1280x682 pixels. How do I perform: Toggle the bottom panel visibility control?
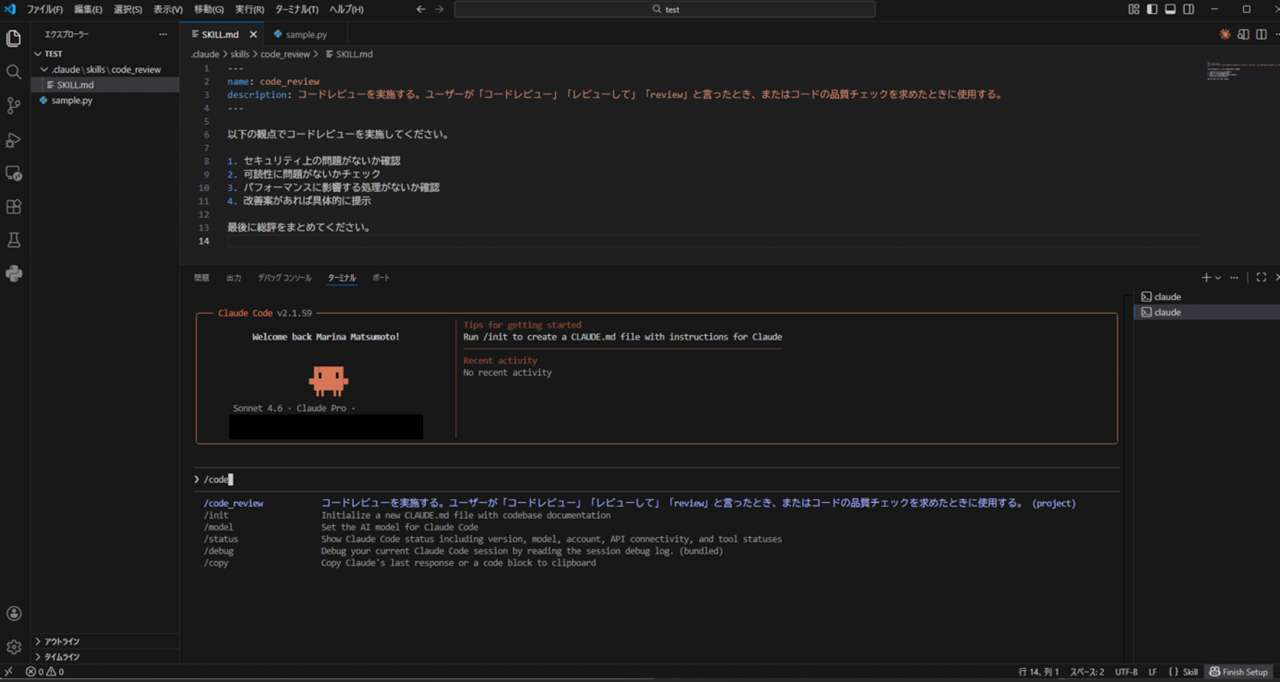tap(1171, 8)
